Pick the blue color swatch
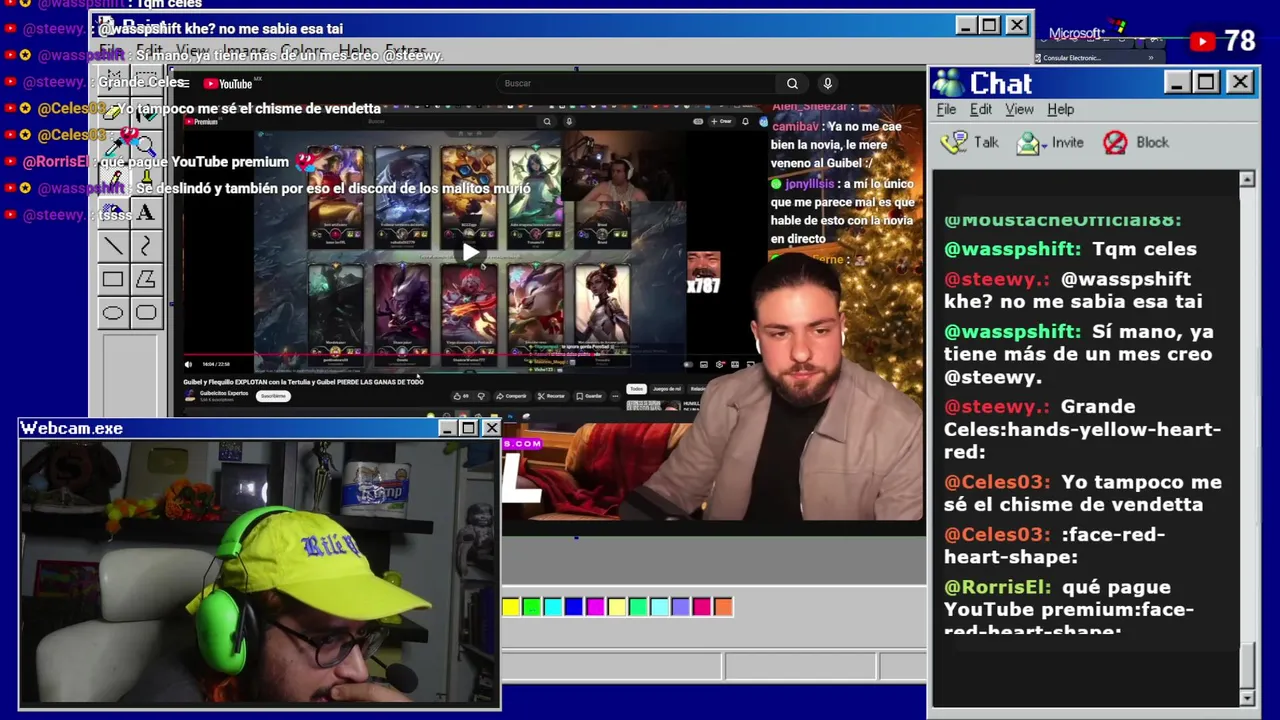The width and height of the screenshot is (1280, 720). point(573,606)
